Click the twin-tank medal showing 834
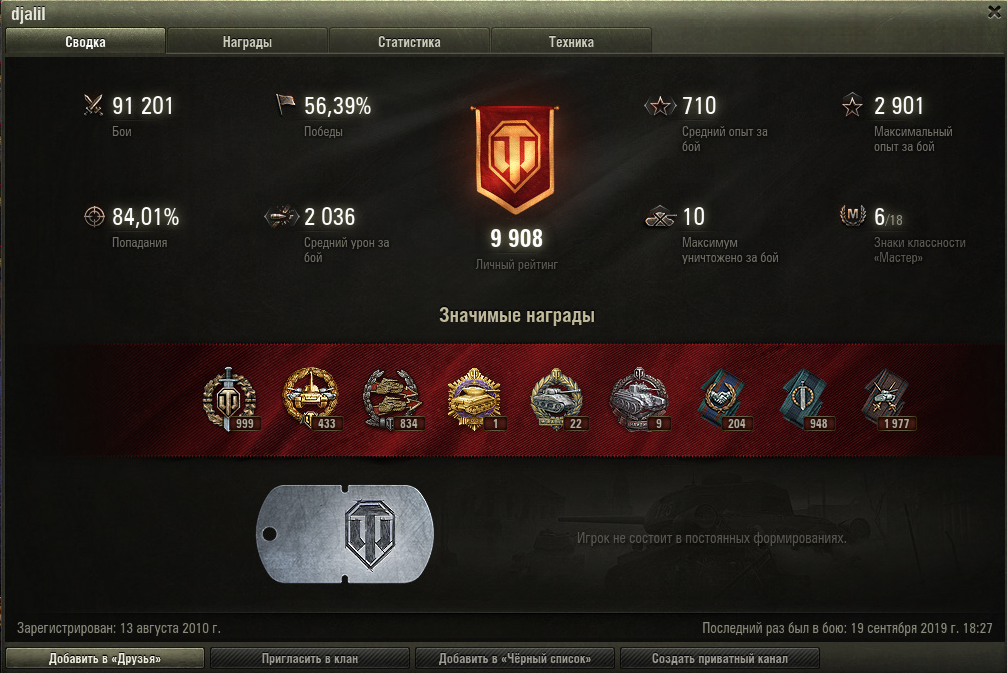This screenshot has height=673, width=1007. click(x=392, y=399)
